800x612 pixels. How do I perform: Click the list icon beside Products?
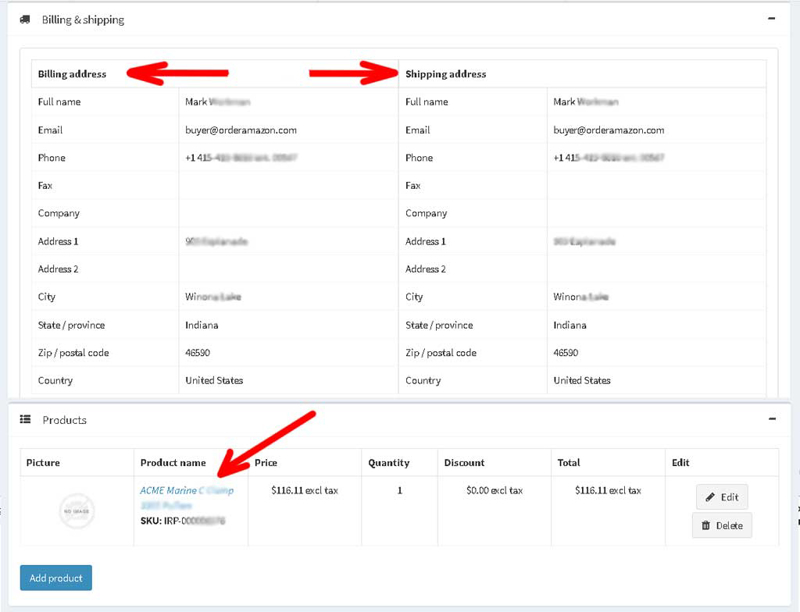click(x=25, y=419)
